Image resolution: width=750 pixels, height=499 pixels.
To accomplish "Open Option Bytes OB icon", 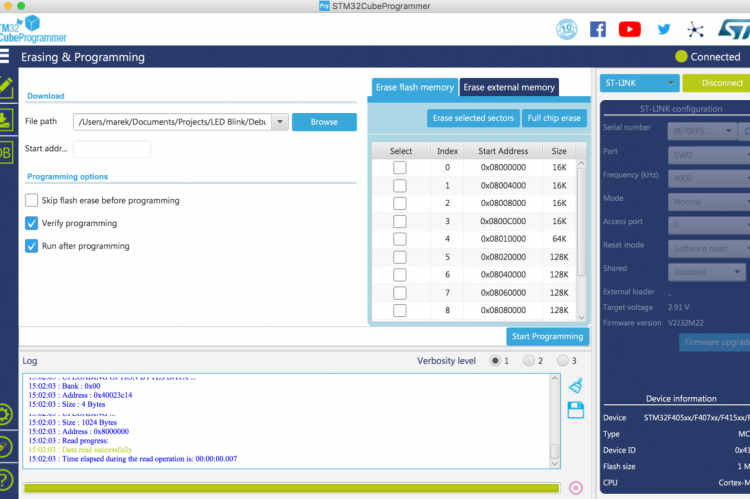I will 6,153.
